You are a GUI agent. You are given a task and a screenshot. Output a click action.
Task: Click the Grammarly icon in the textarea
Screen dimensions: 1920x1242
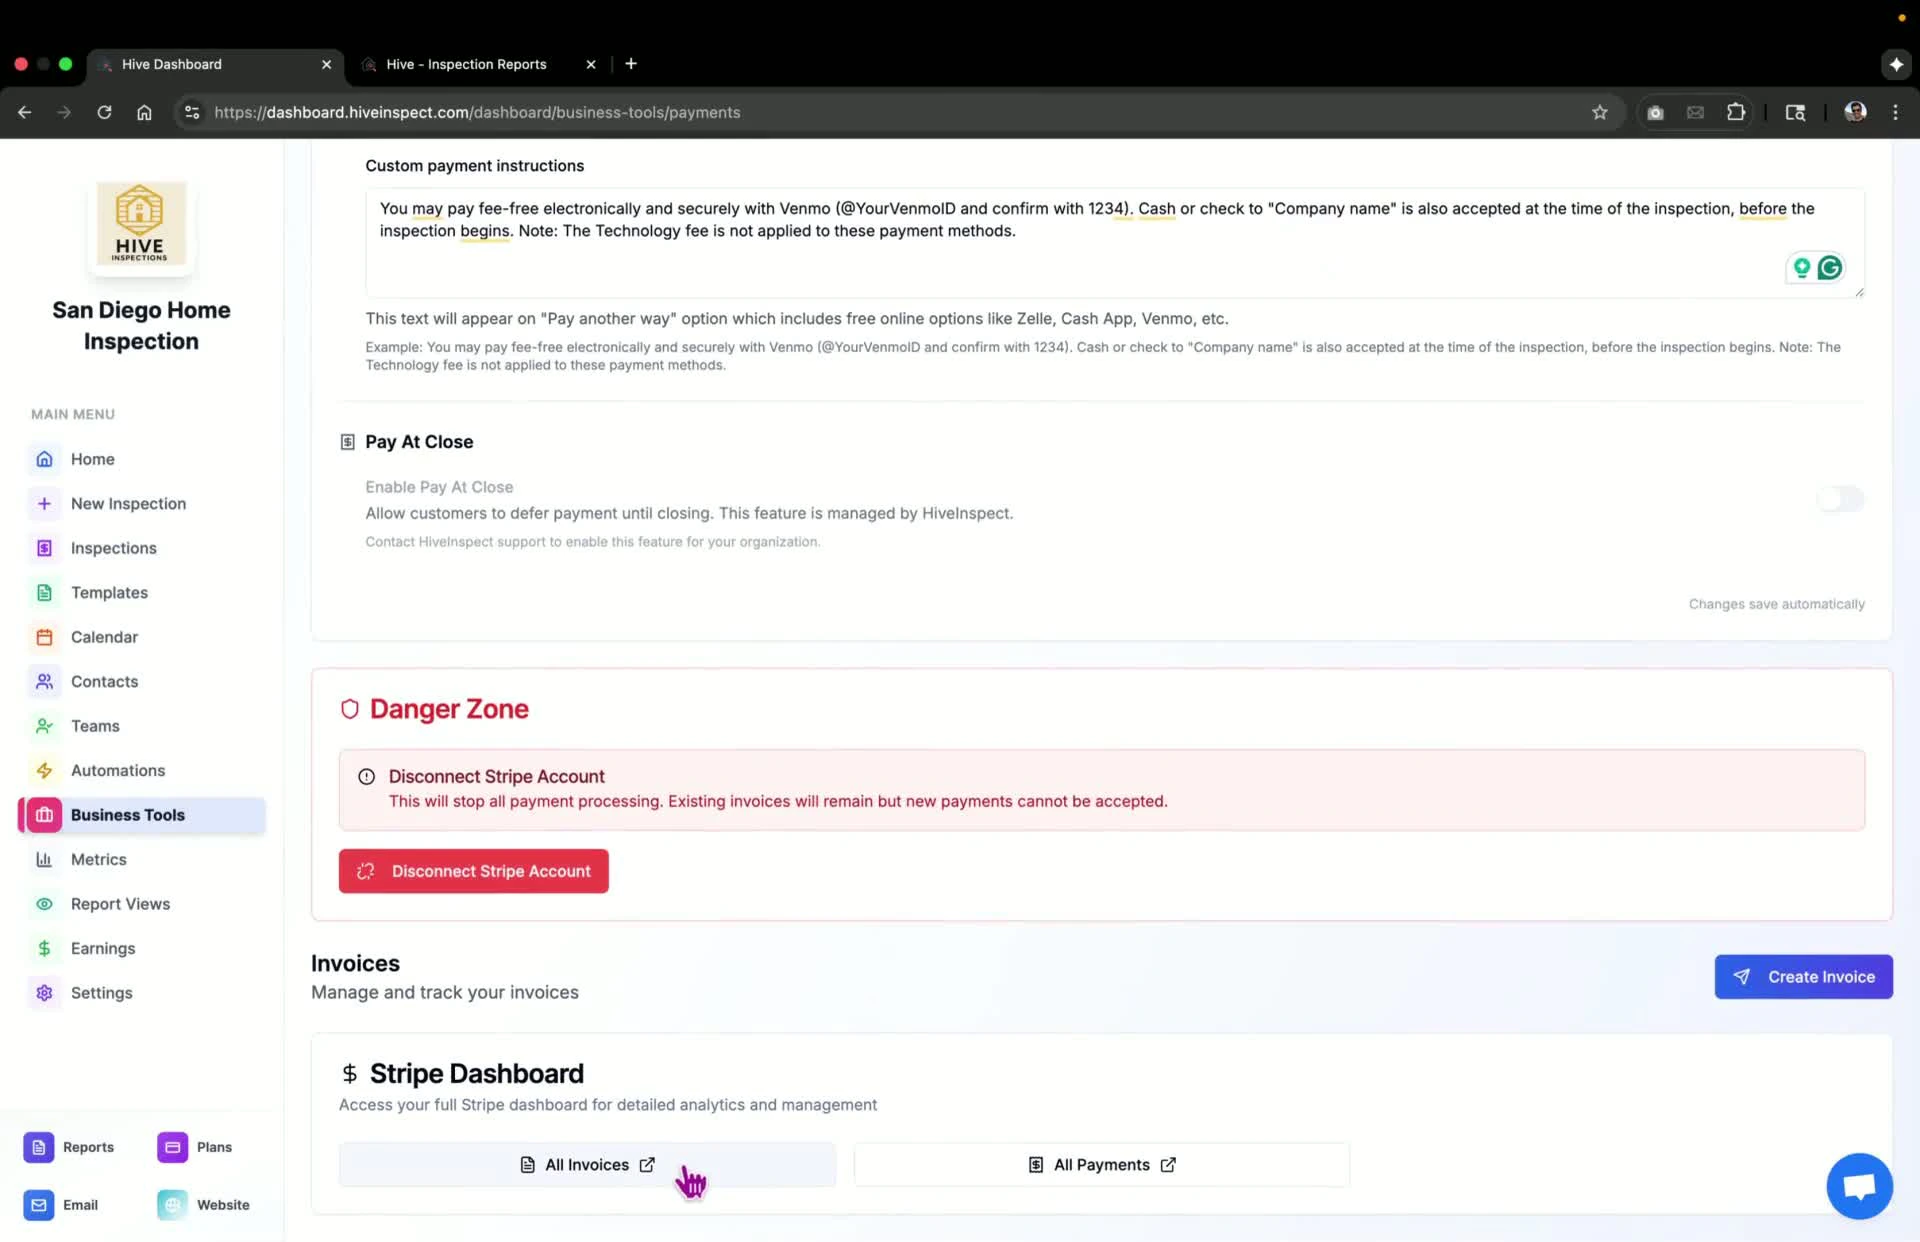1830,267
